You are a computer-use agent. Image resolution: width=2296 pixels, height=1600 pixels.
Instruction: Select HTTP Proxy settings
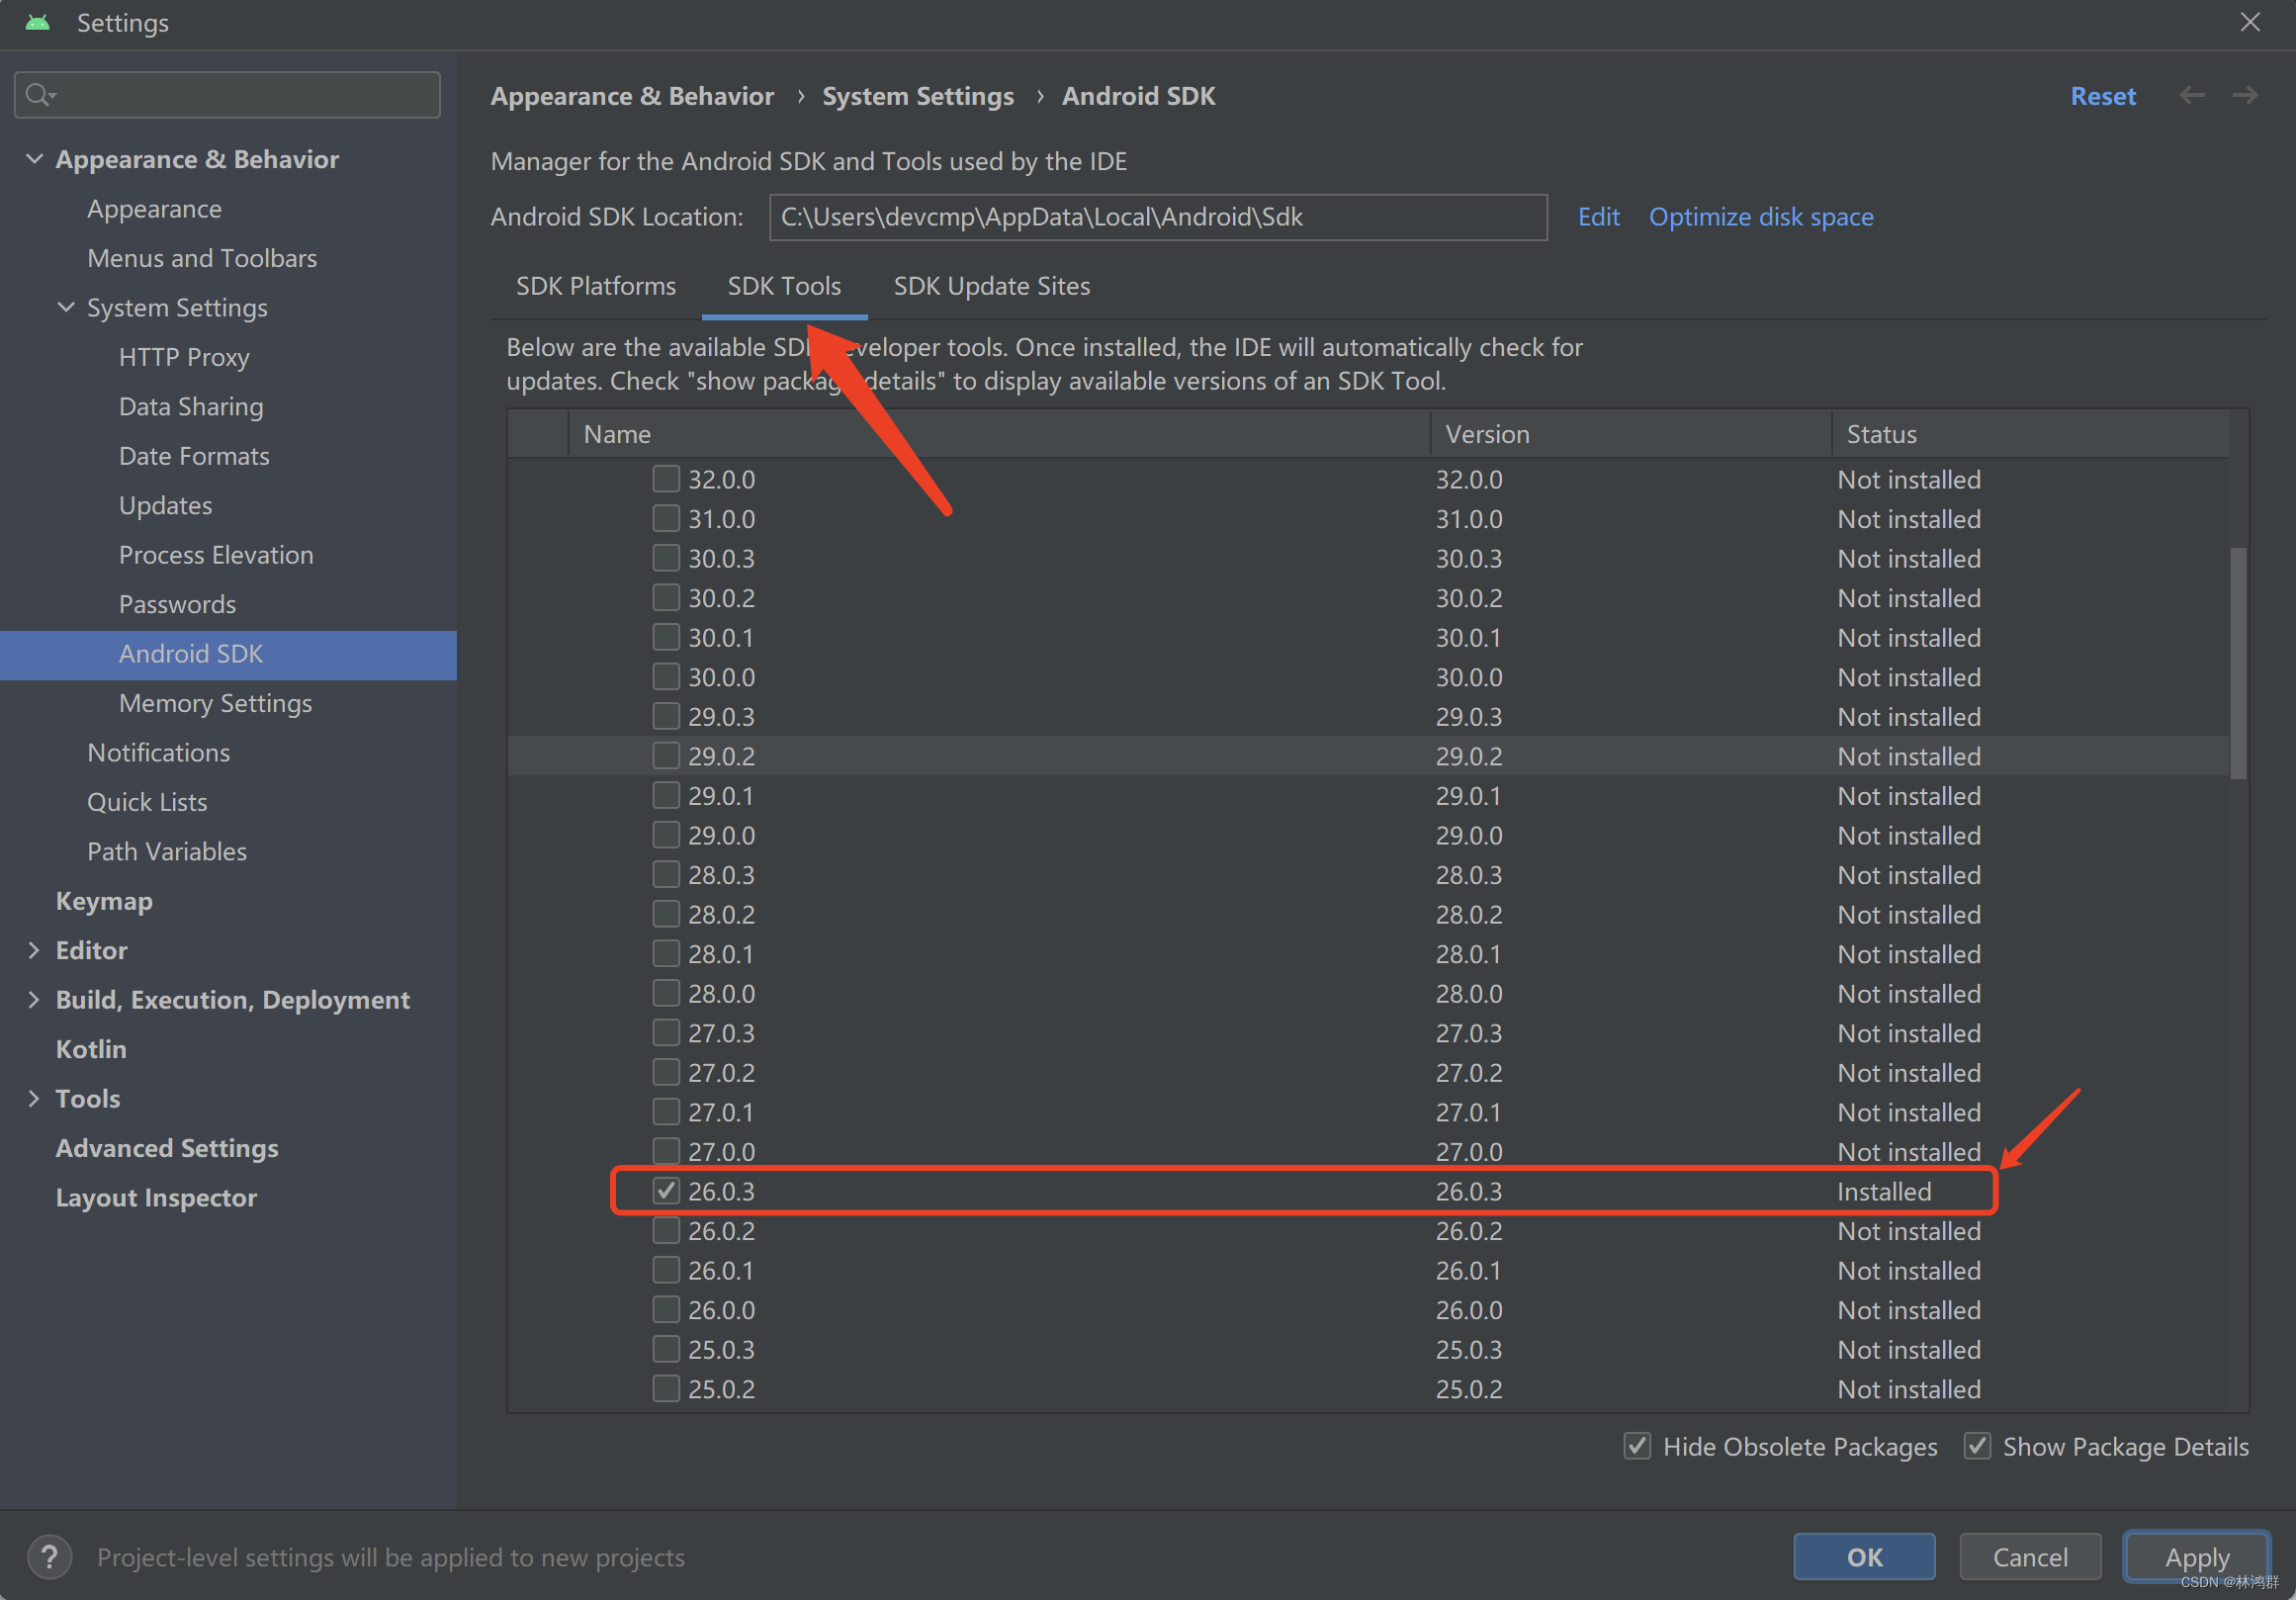(x=184, y=357)
